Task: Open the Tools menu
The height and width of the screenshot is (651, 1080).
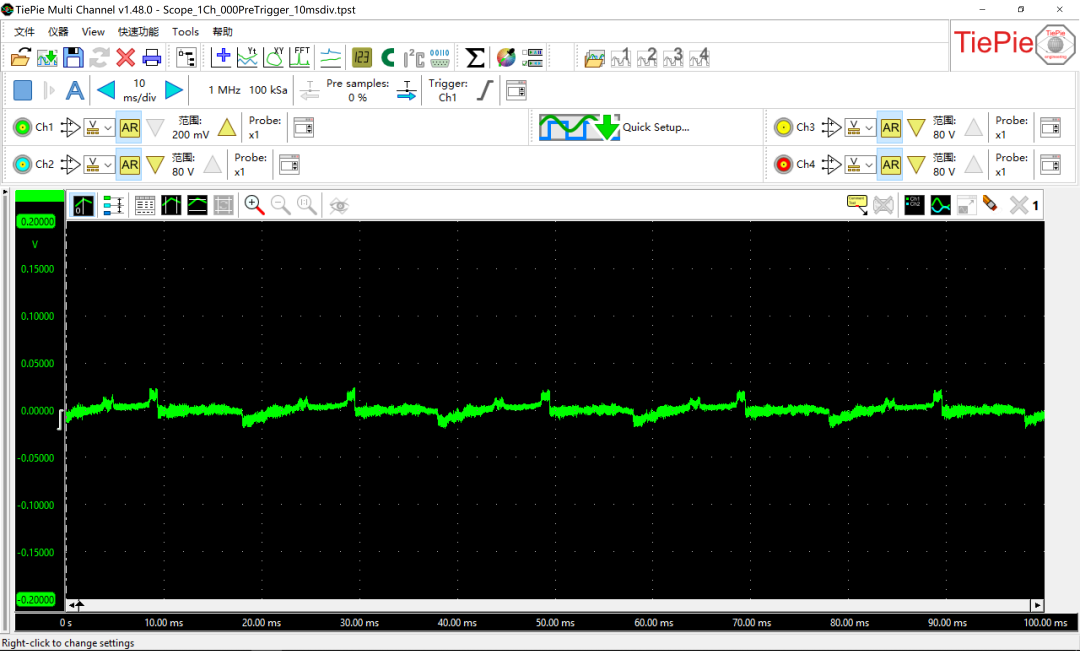Action: tap(185, 32)
